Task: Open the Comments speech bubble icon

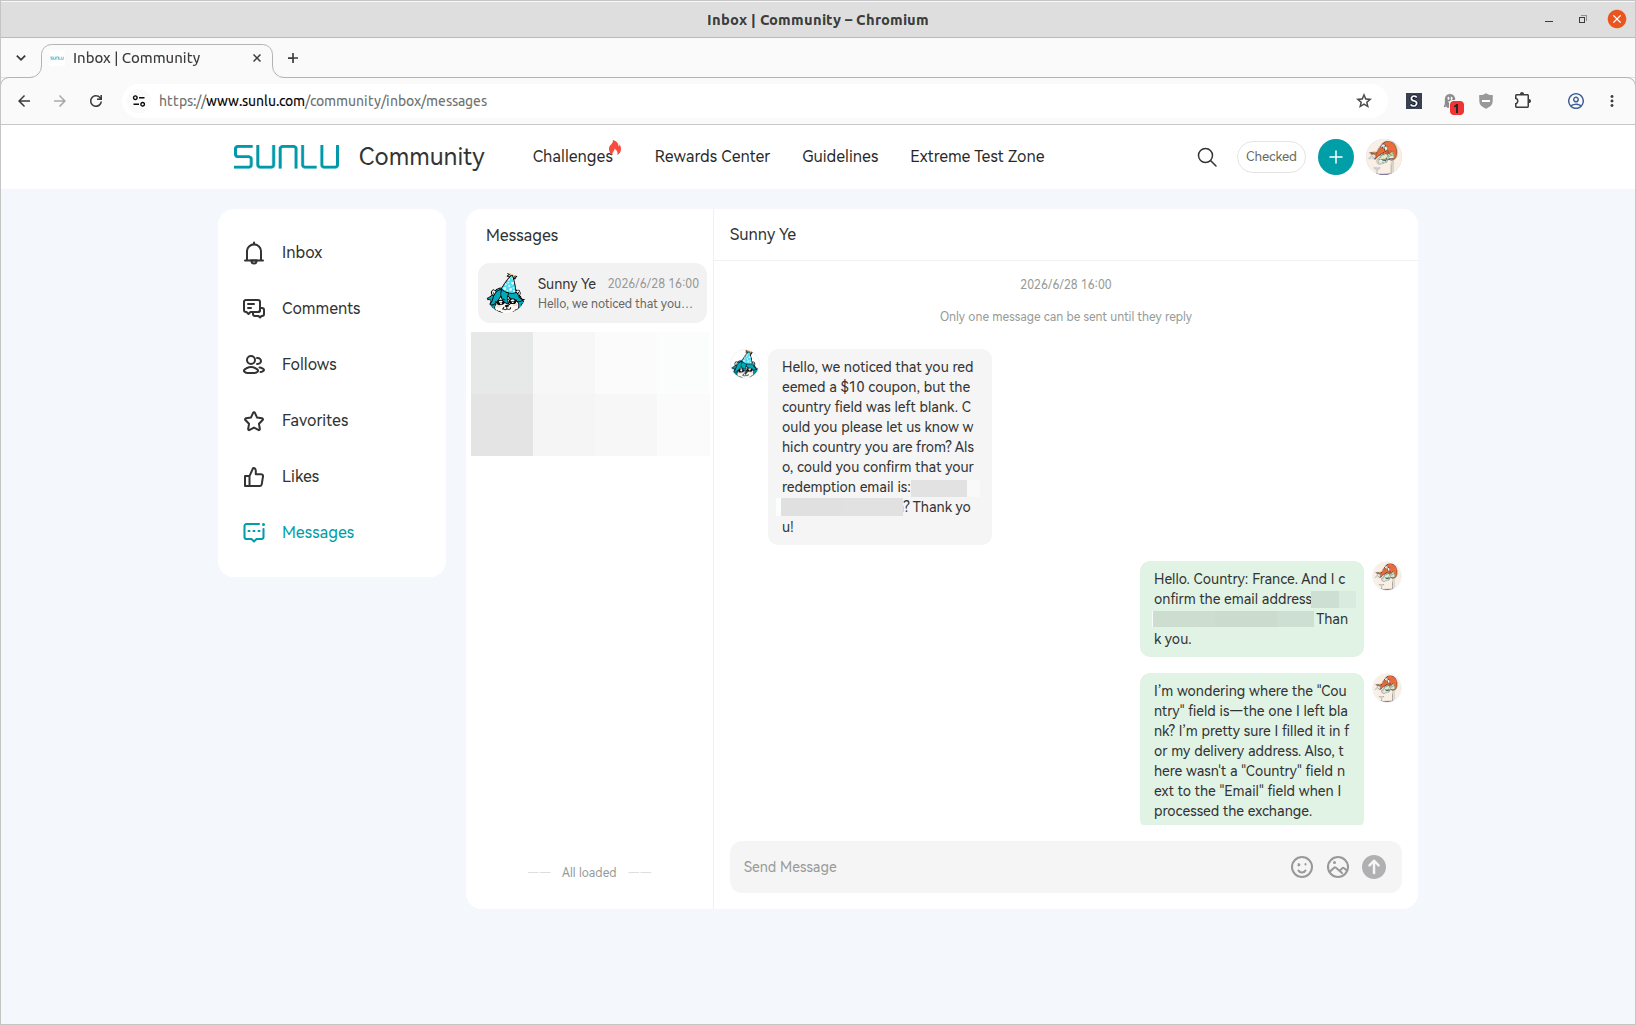Action: (254, 309)
